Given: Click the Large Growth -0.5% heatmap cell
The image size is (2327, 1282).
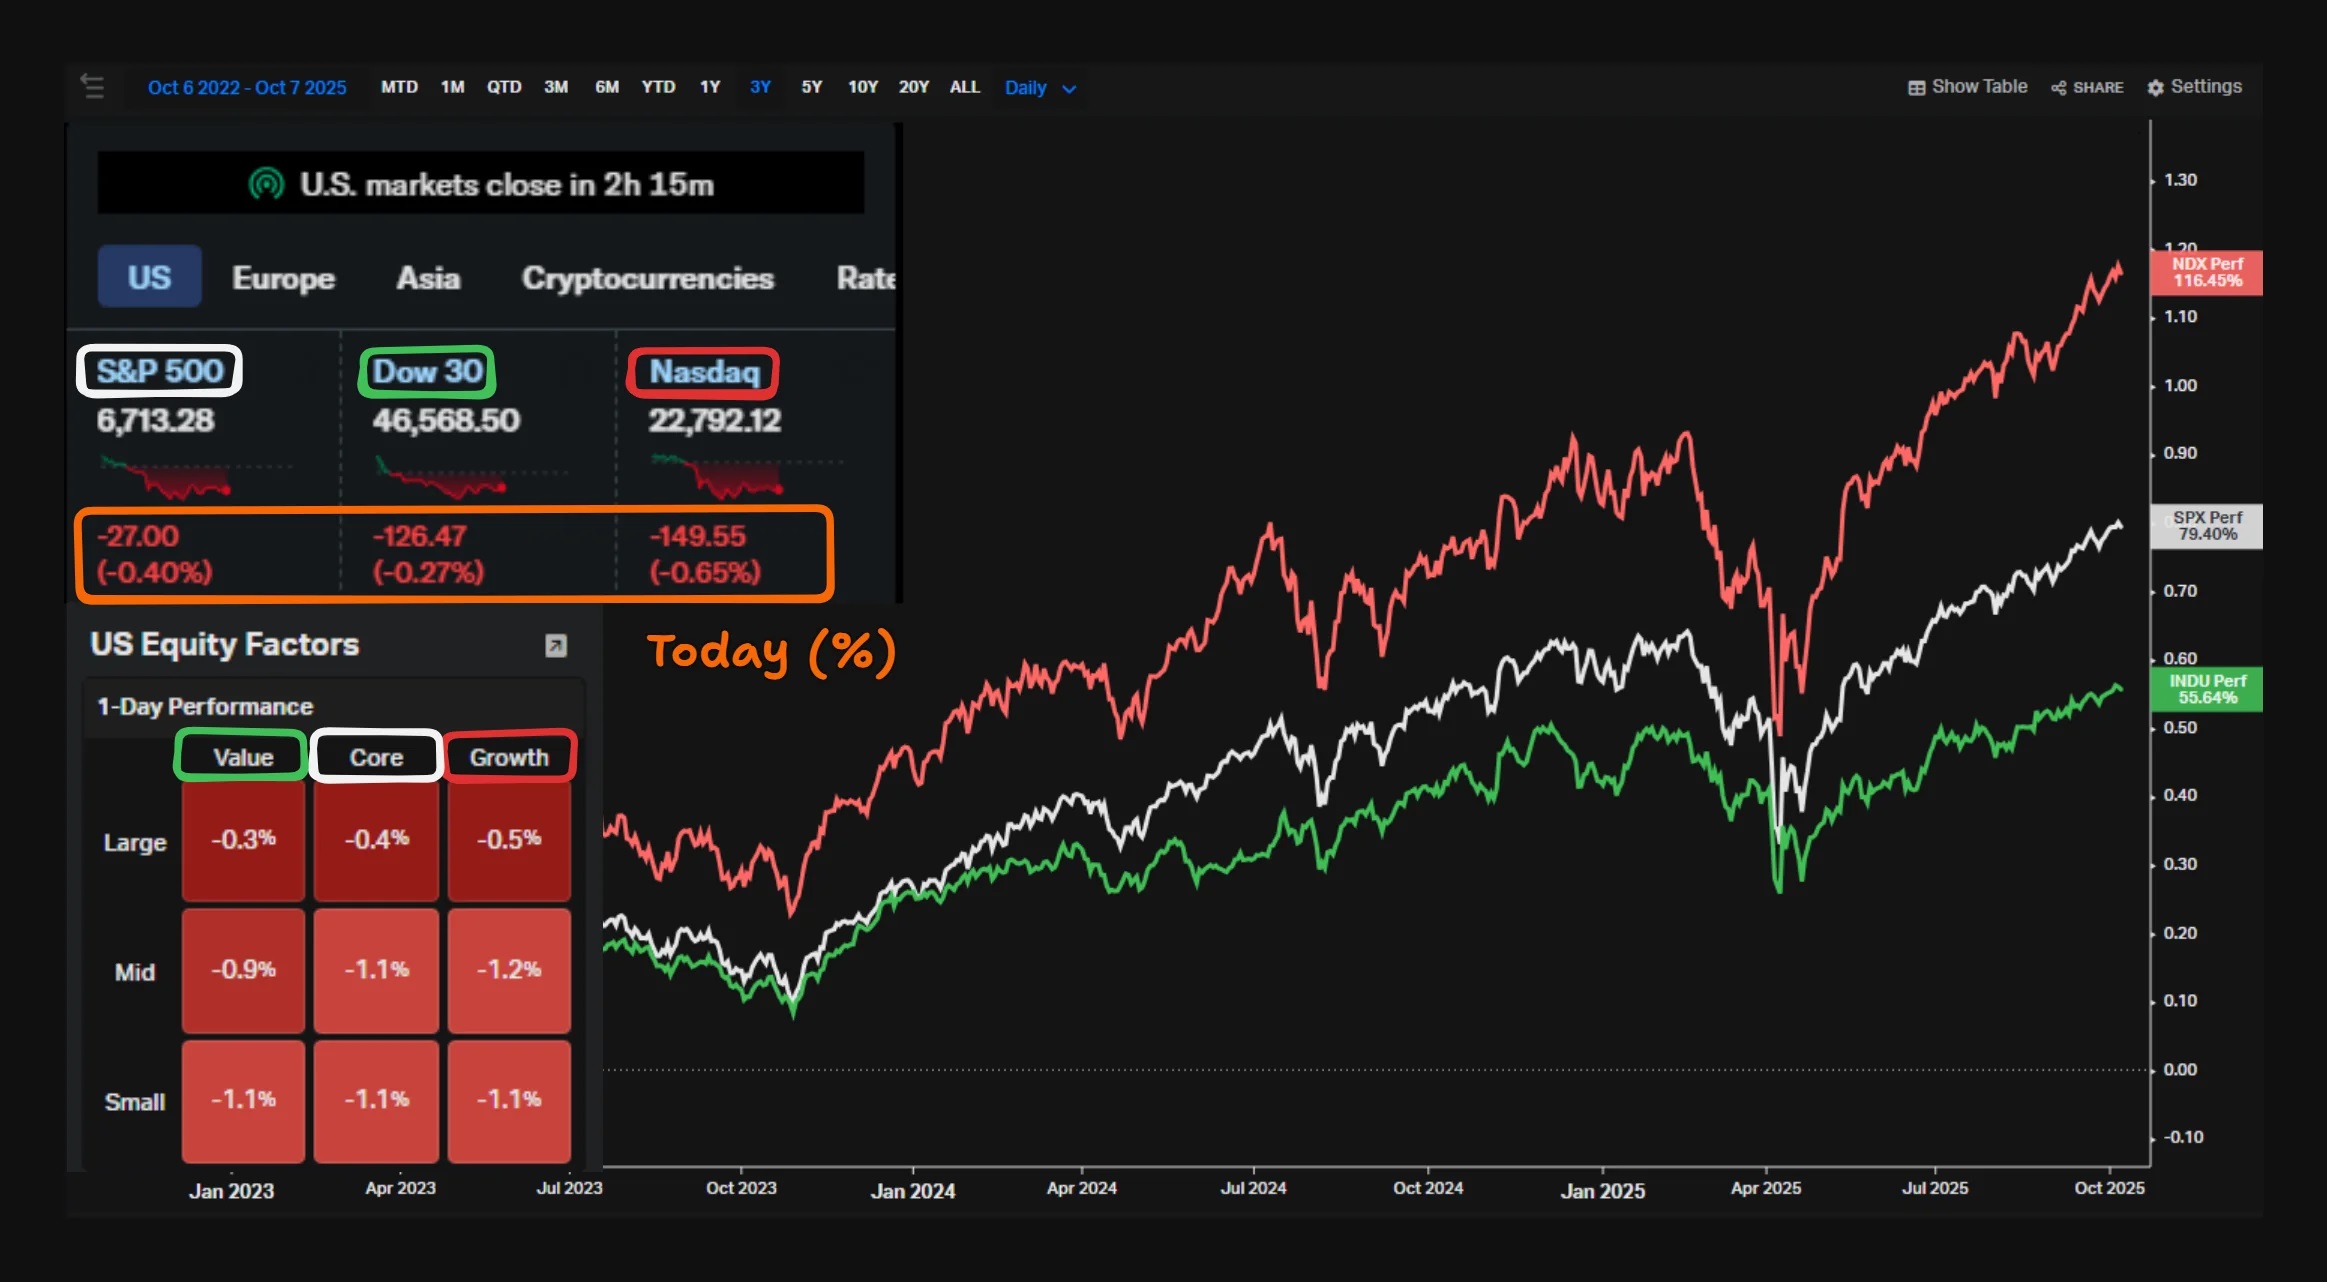Looking at the screenshot, I should 509,840.
